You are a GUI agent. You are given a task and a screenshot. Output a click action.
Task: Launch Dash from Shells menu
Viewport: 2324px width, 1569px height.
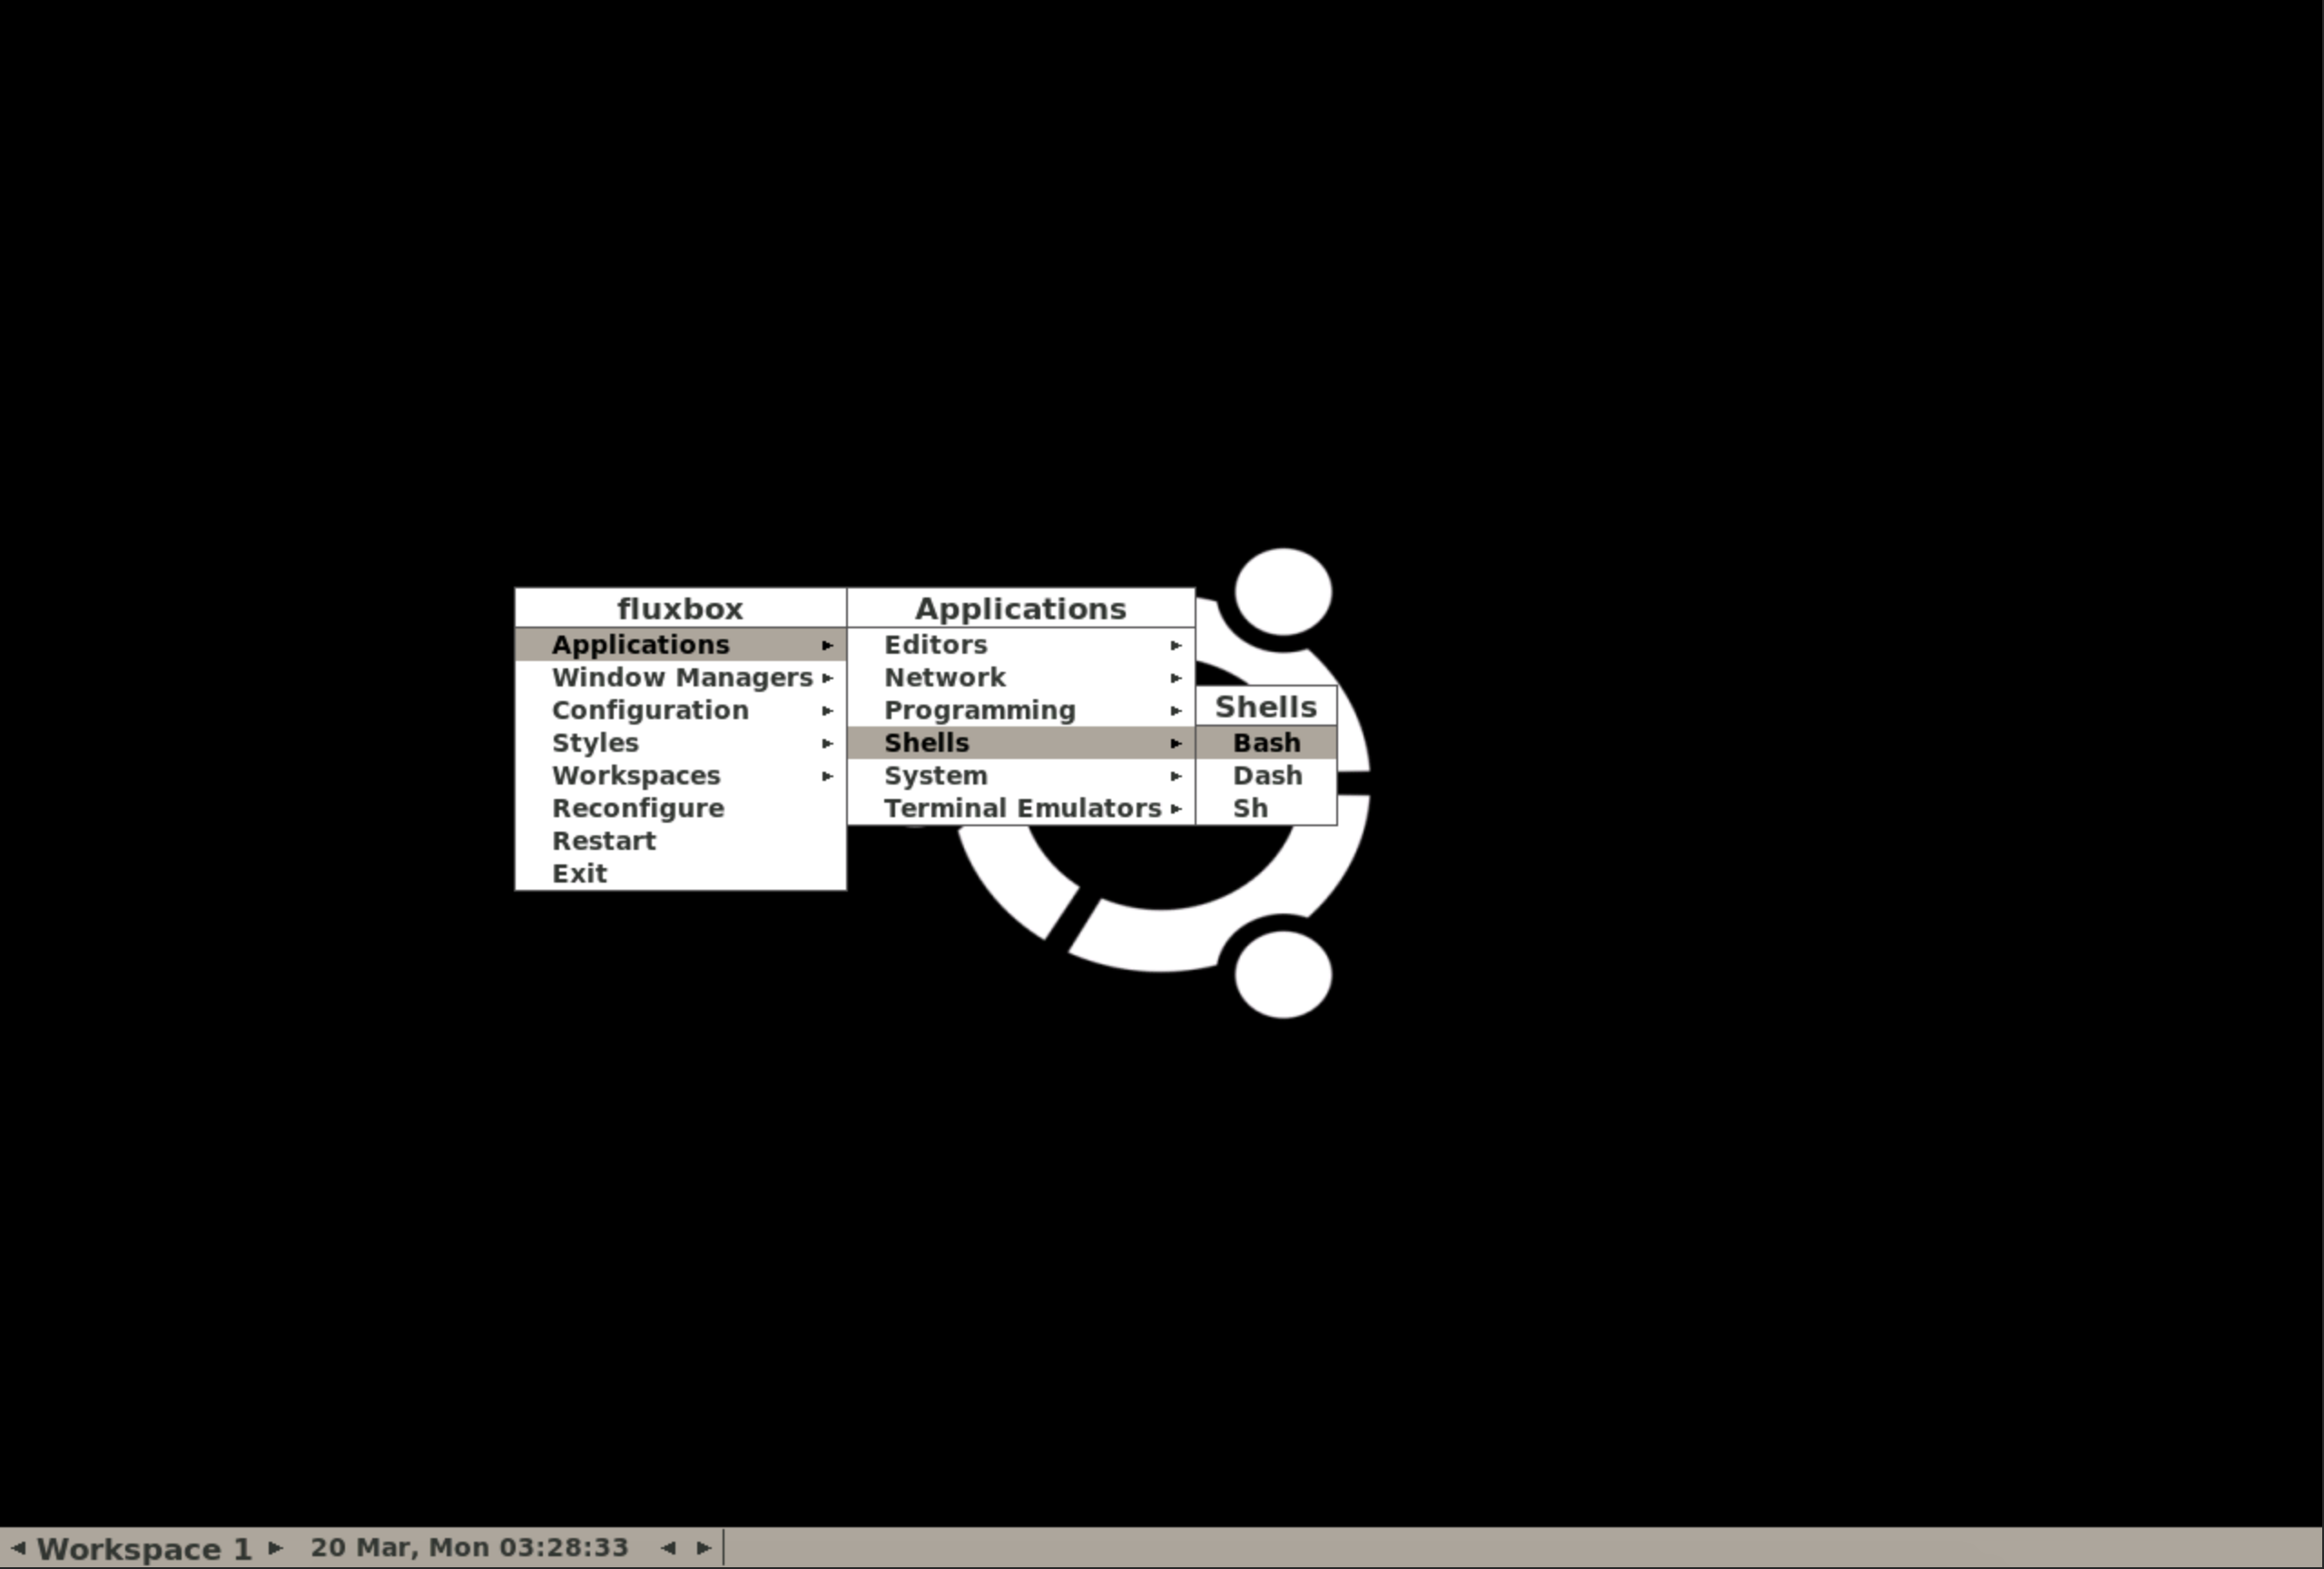(x=1266, y=775)
